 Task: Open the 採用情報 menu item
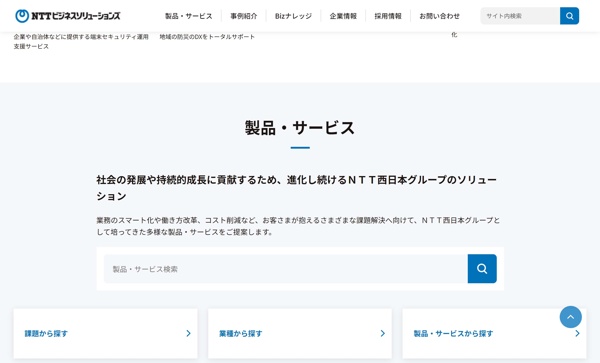pos(388,16)
